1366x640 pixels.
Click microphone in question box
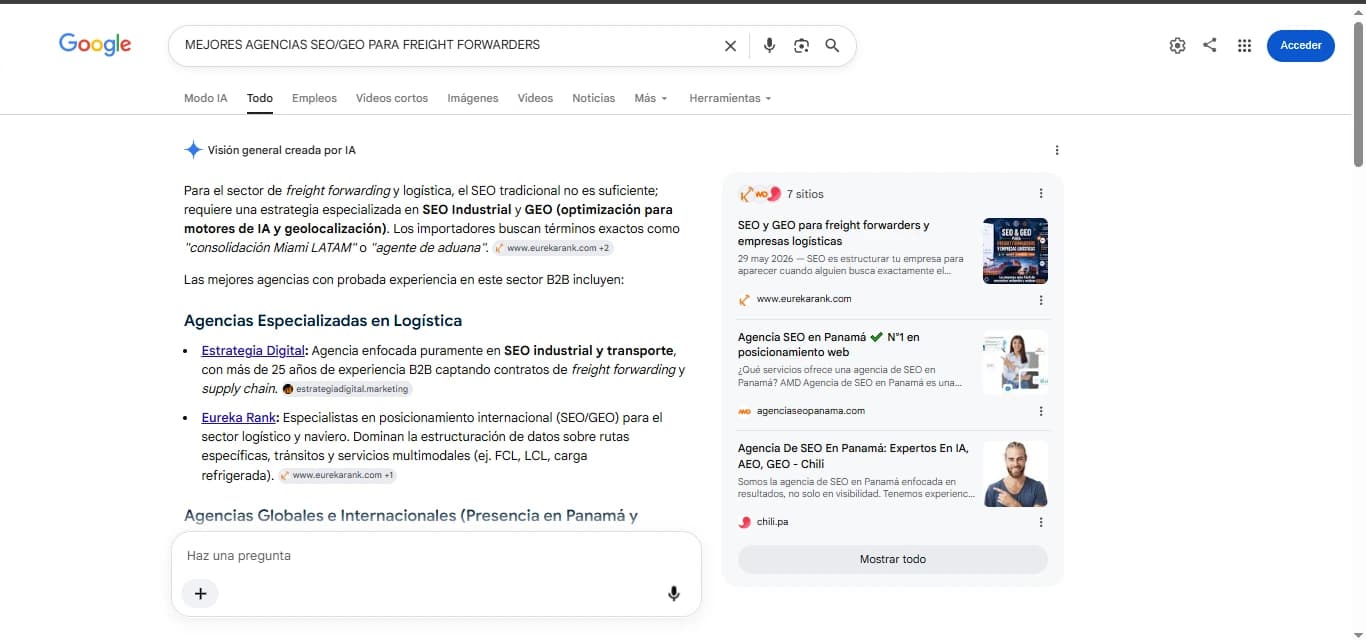tap(674, 594)
